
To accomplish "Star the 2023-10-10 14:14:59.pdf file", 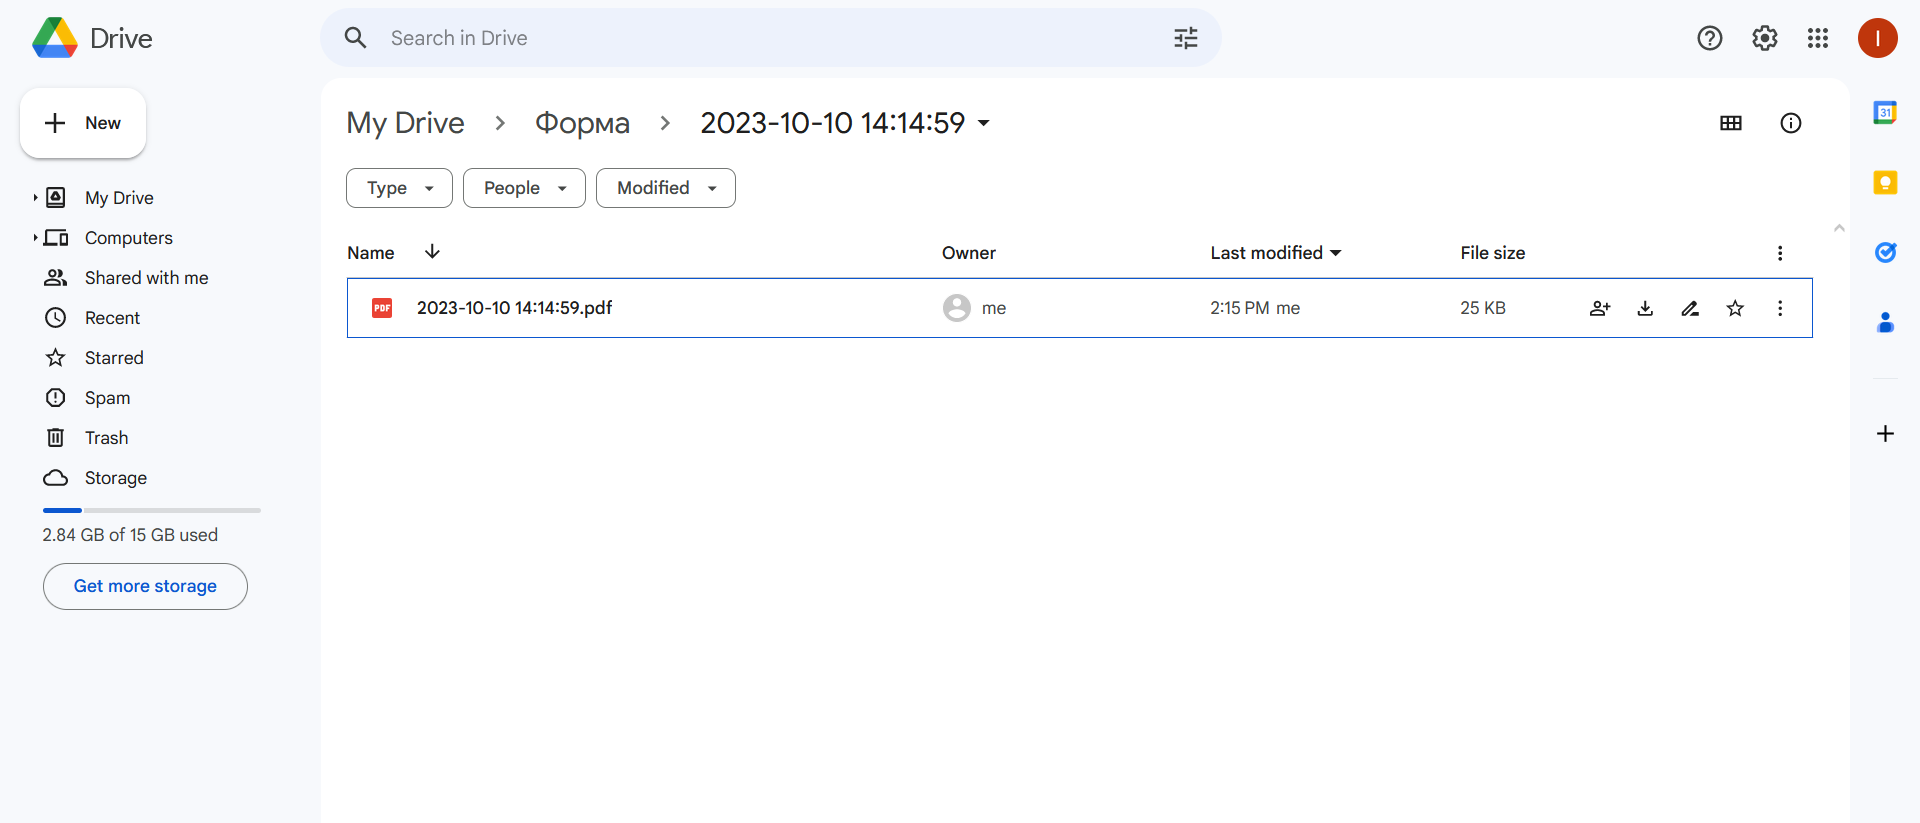I will [1735, 308].
